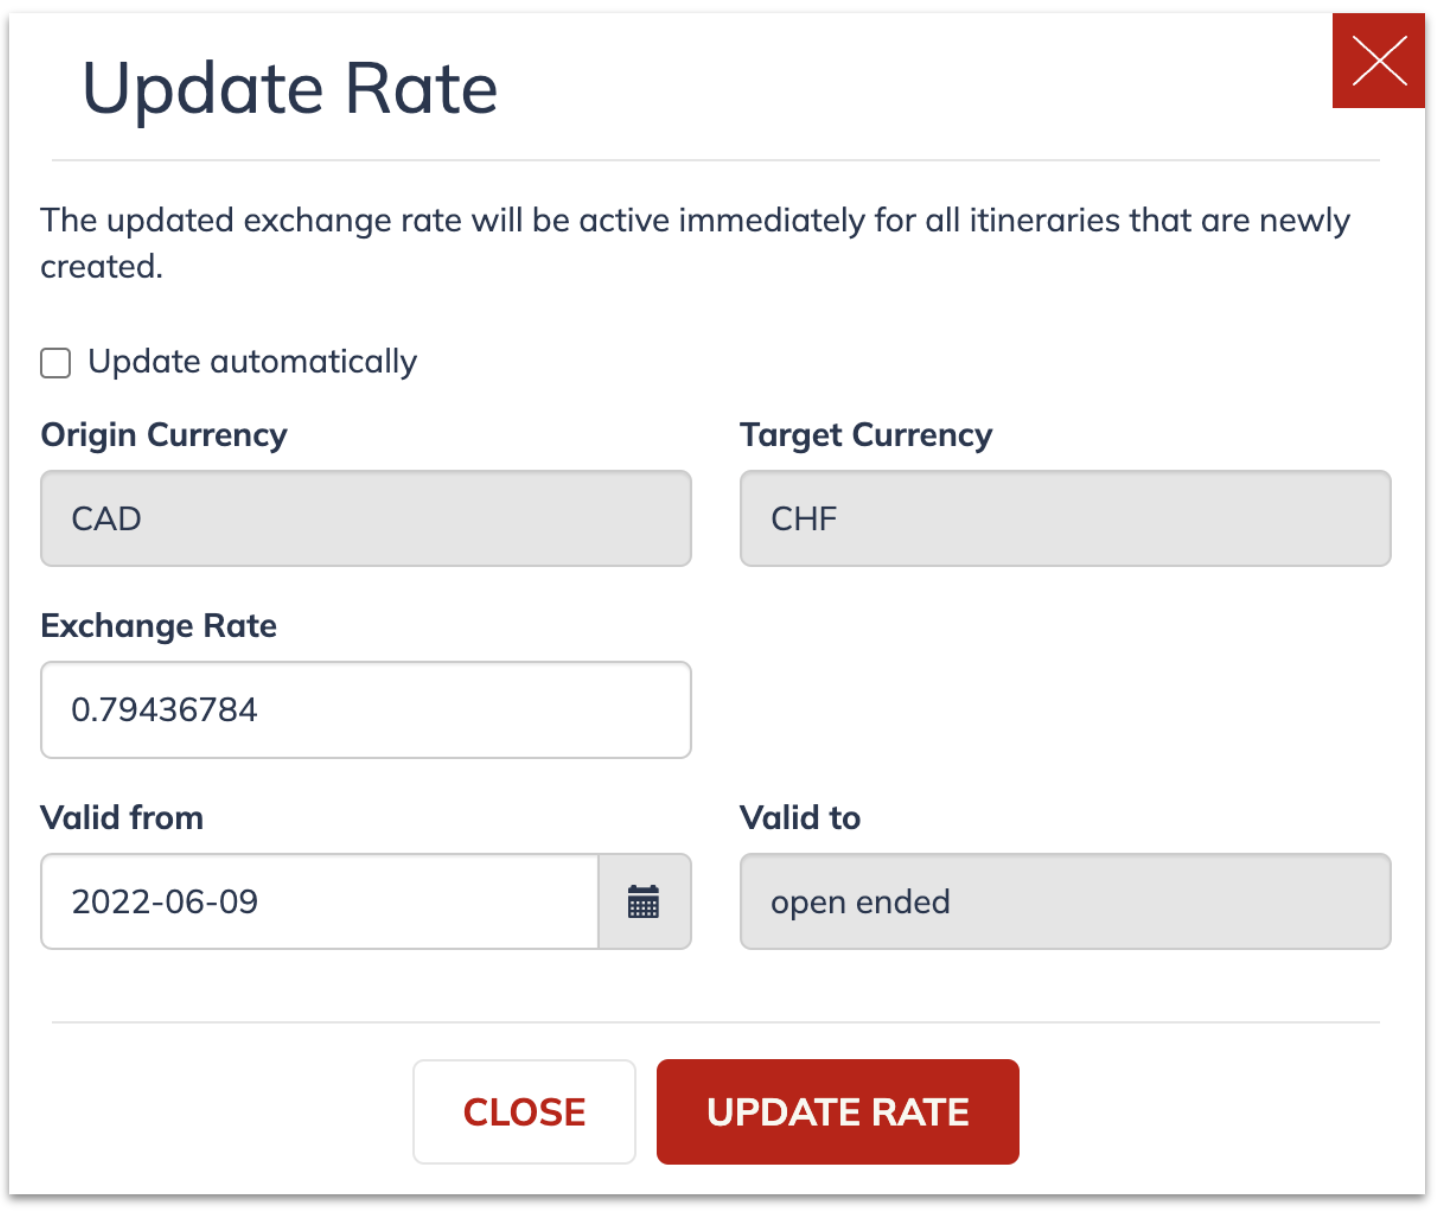Viewport: 1436px width, 1212px height.
Task: Click the 'Update Rate' dialog title
Action: tap(290, 89)
